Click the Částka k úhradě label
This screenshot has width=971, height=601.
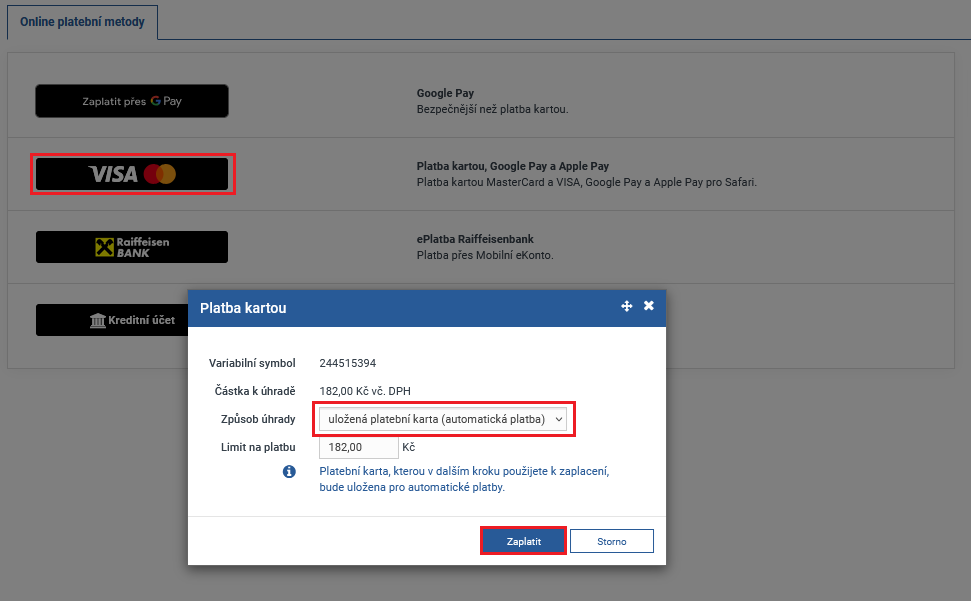pos(255,391)
